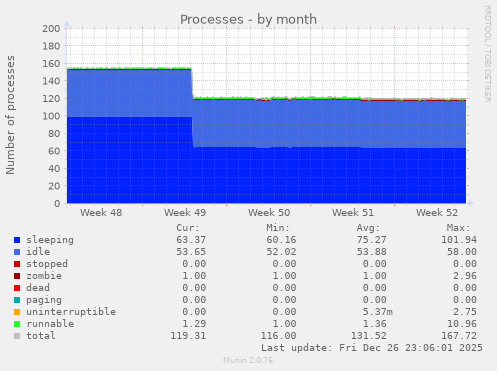Click uninterruptible maximum value 2.75
This screenshot has width=497, height=371.
[465, 312]
